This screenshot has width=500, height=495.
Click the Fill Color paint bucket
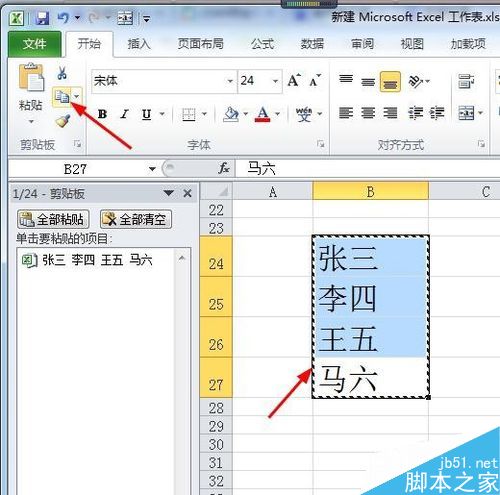tap(231, 114)
